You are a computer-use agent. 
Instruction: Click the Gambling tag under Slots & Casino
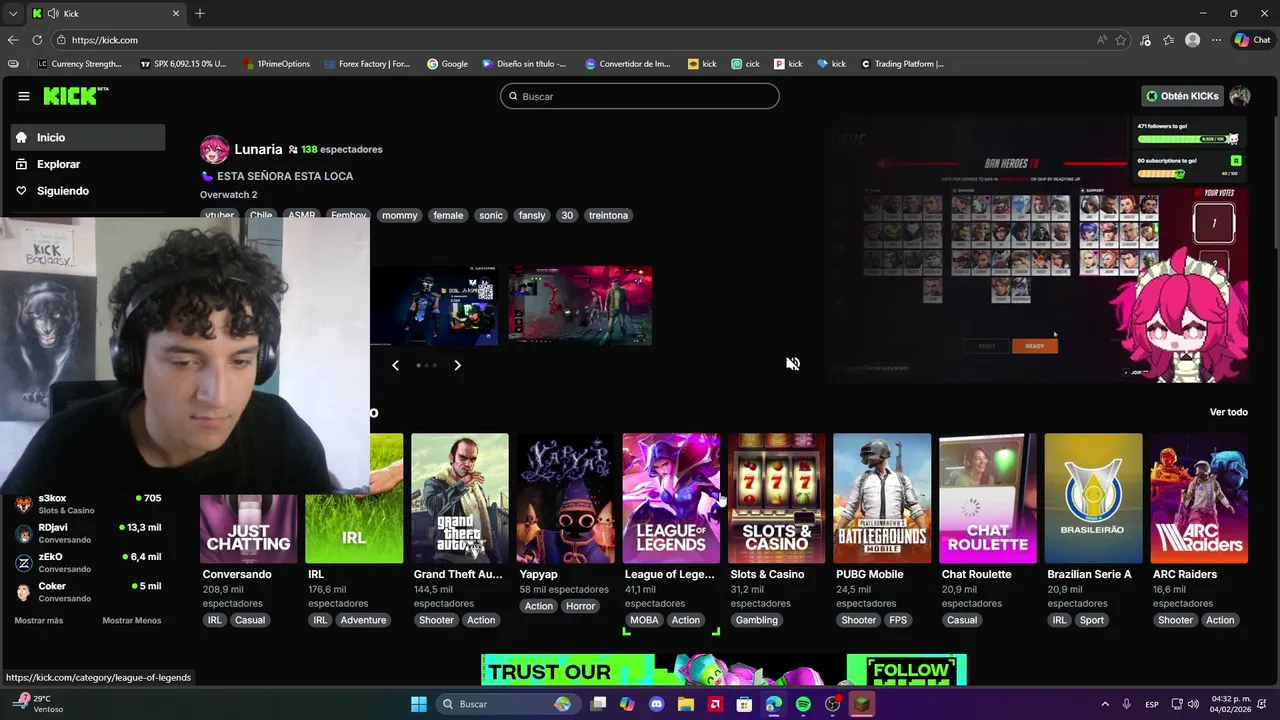coord(757,620)
